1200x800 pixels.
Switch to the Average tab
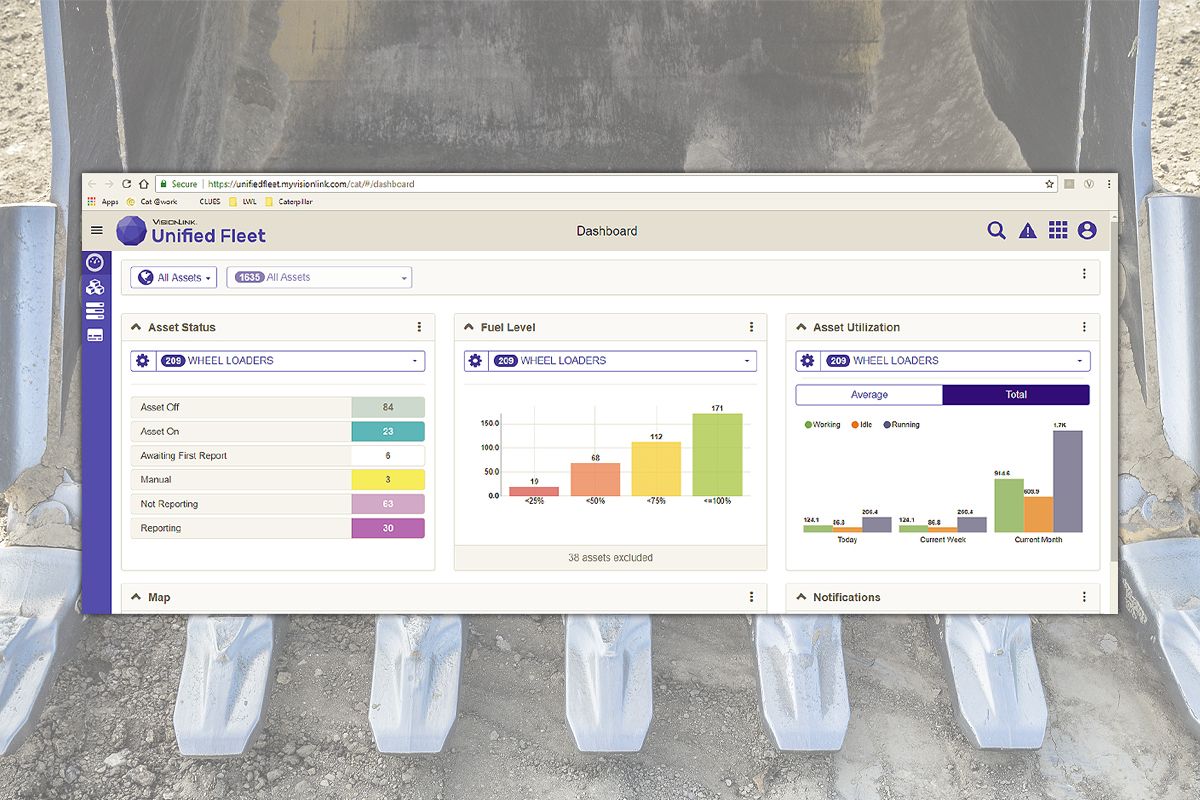click(869, 395)
